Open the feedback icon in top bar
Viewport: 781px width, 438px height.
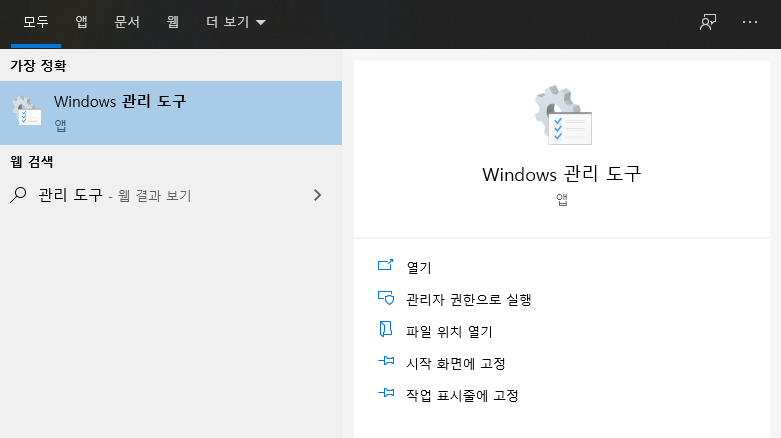[708, 22]
